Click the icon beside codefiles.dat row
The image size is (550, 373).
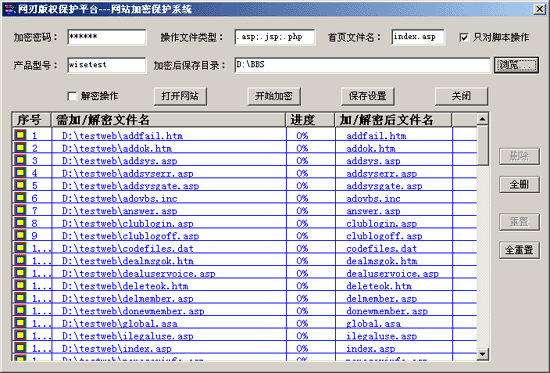(20, 248)
